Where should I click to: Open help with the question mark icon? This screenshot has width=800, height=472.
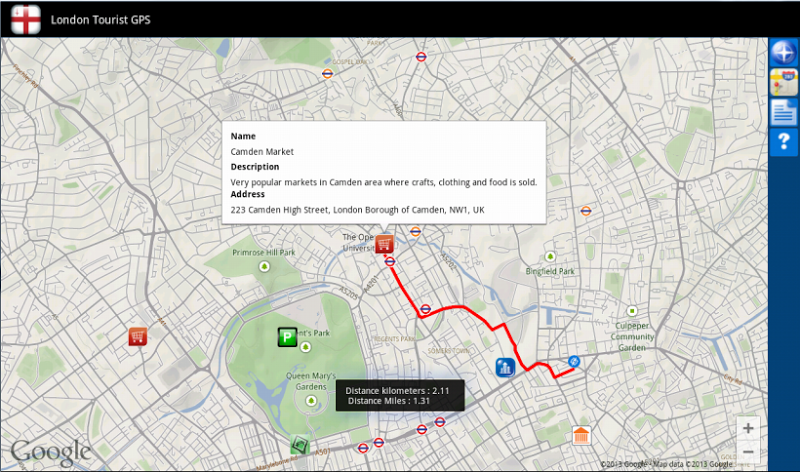[784, 142]
